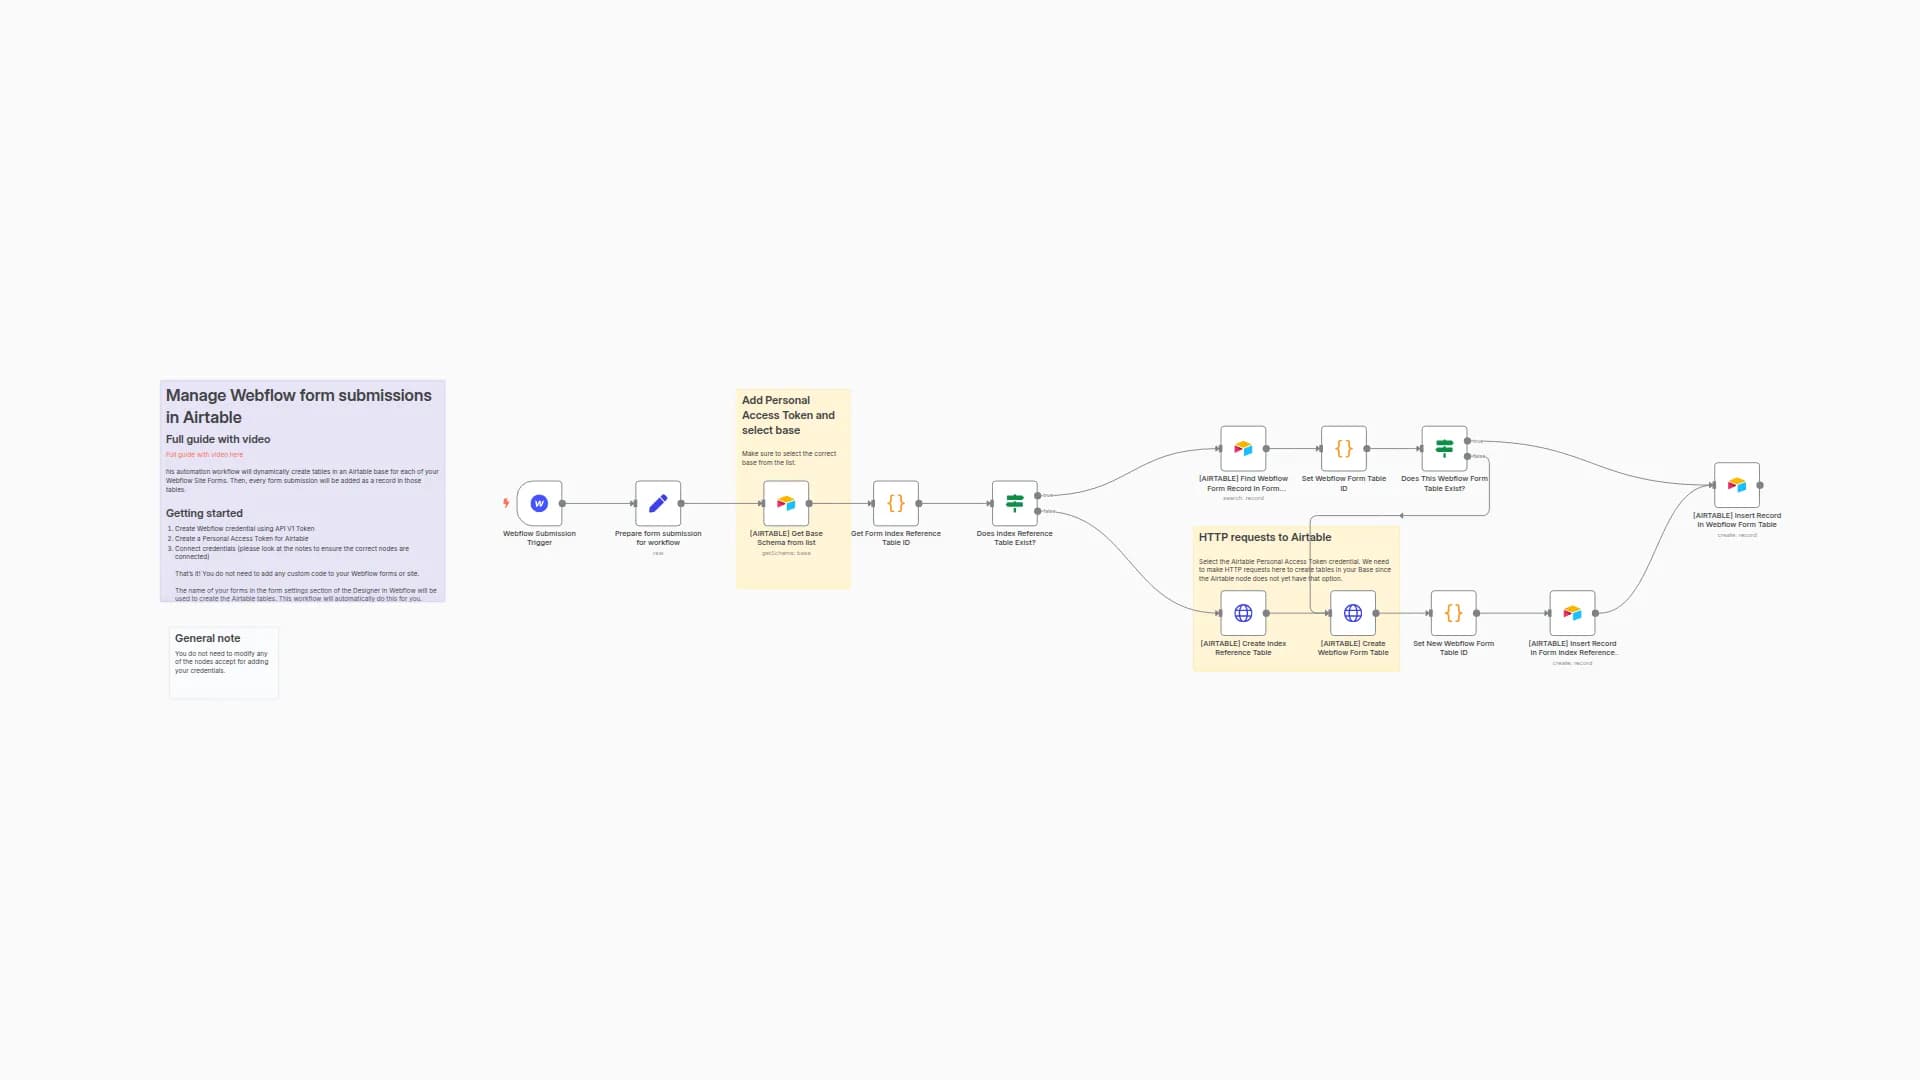Image resolution: width=1920 pixels, height=1080 pixels.
Task: Open the Does This Webflow Form Table Exist node
Action: [x=1445, y=448]
